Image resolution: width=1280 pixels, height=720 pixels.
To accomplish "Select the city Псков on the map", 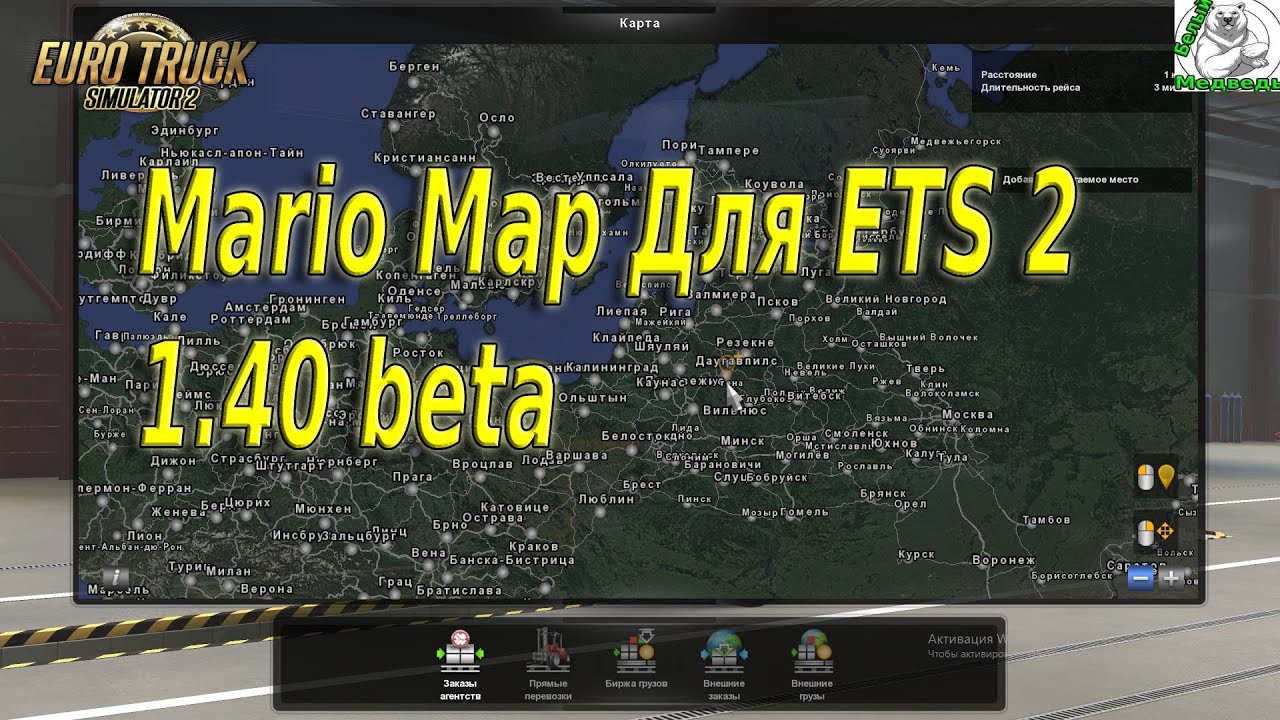I will click(x=779, y=301).
